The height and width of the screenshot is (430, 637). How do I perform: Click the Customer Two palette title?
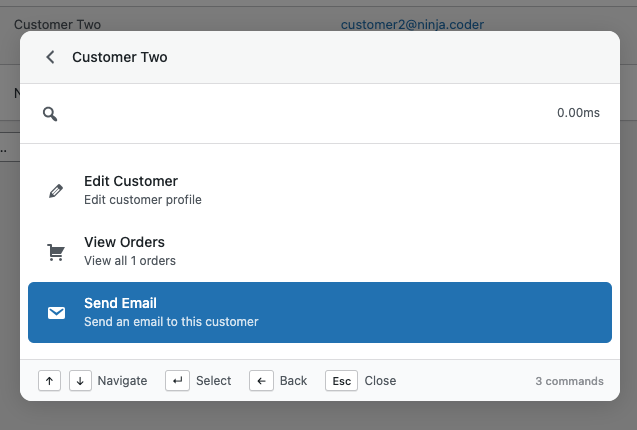pyautogui.click(x=120, y=57)
